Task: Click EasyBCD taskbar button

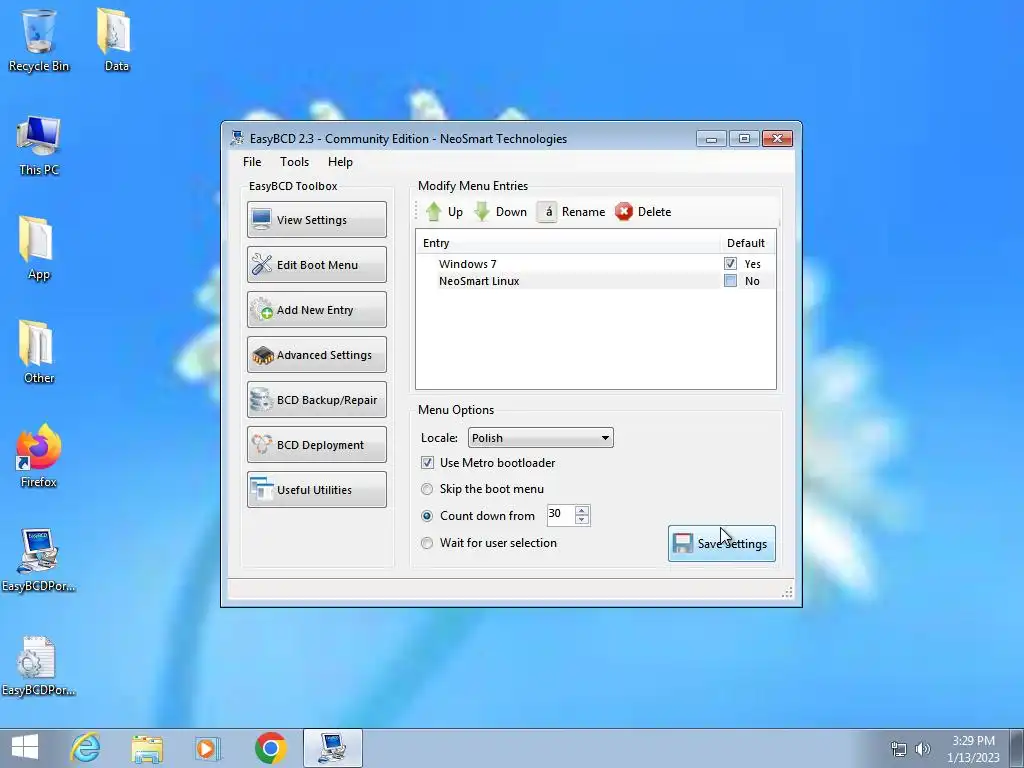Action: coord(332,748)
